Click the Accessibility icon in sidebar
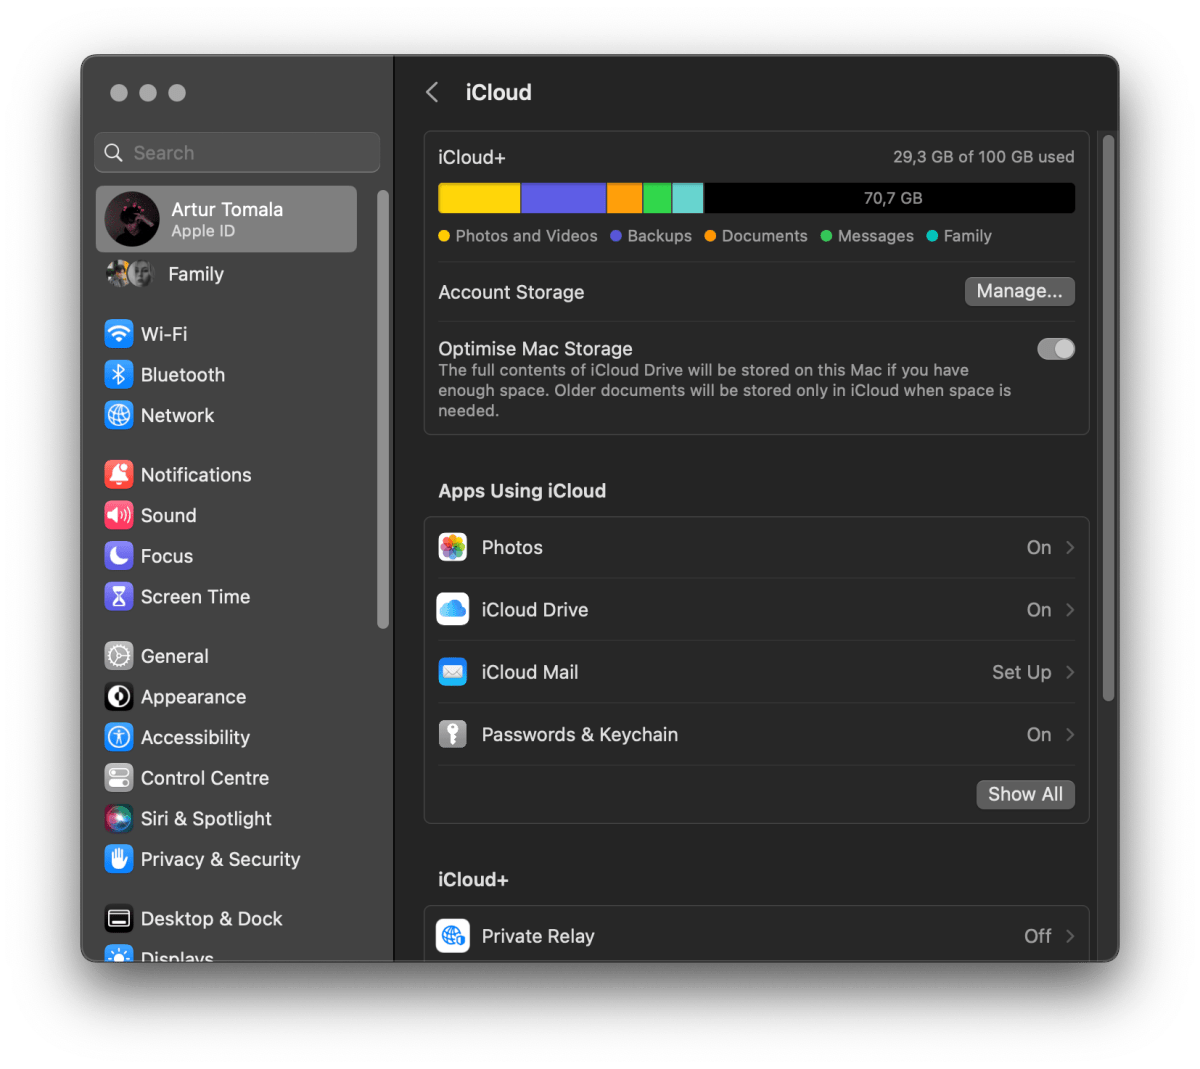 [x=119, y=738]
